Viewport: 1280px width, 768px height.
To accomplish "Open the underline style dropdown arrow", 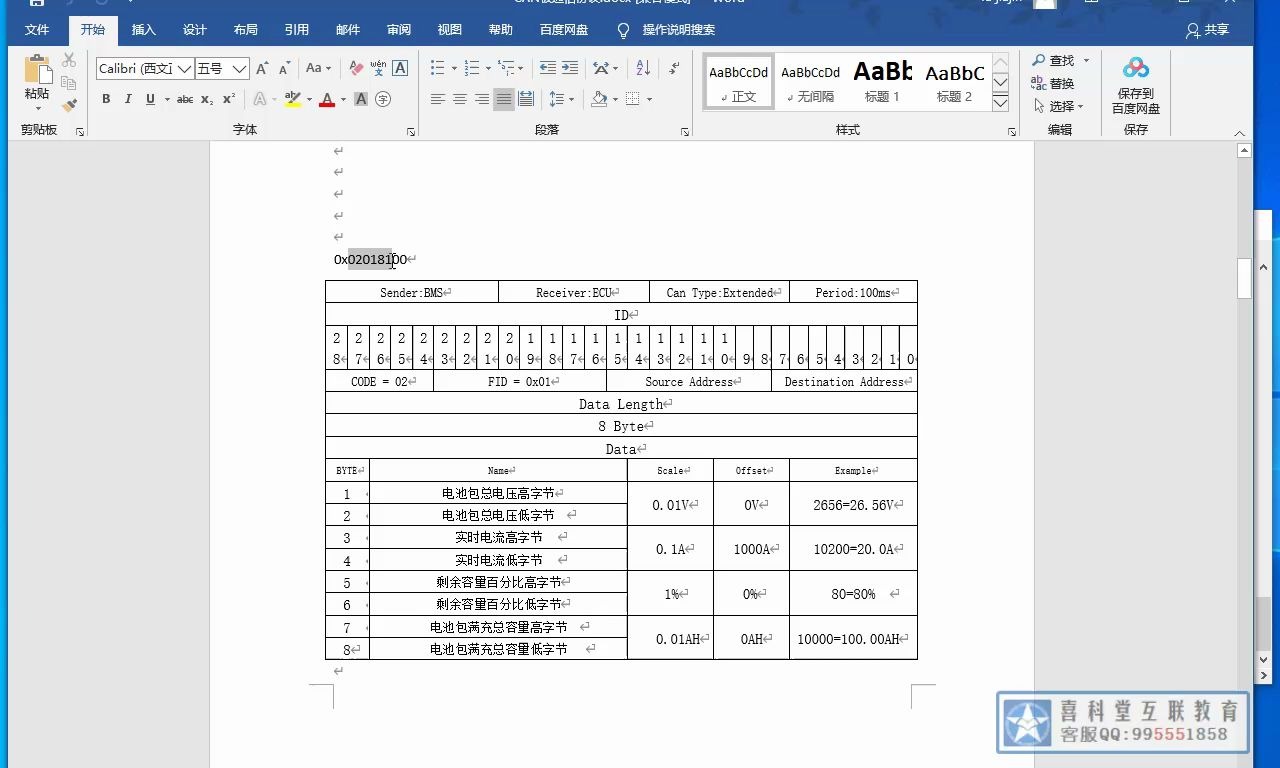I will point(165,99).
